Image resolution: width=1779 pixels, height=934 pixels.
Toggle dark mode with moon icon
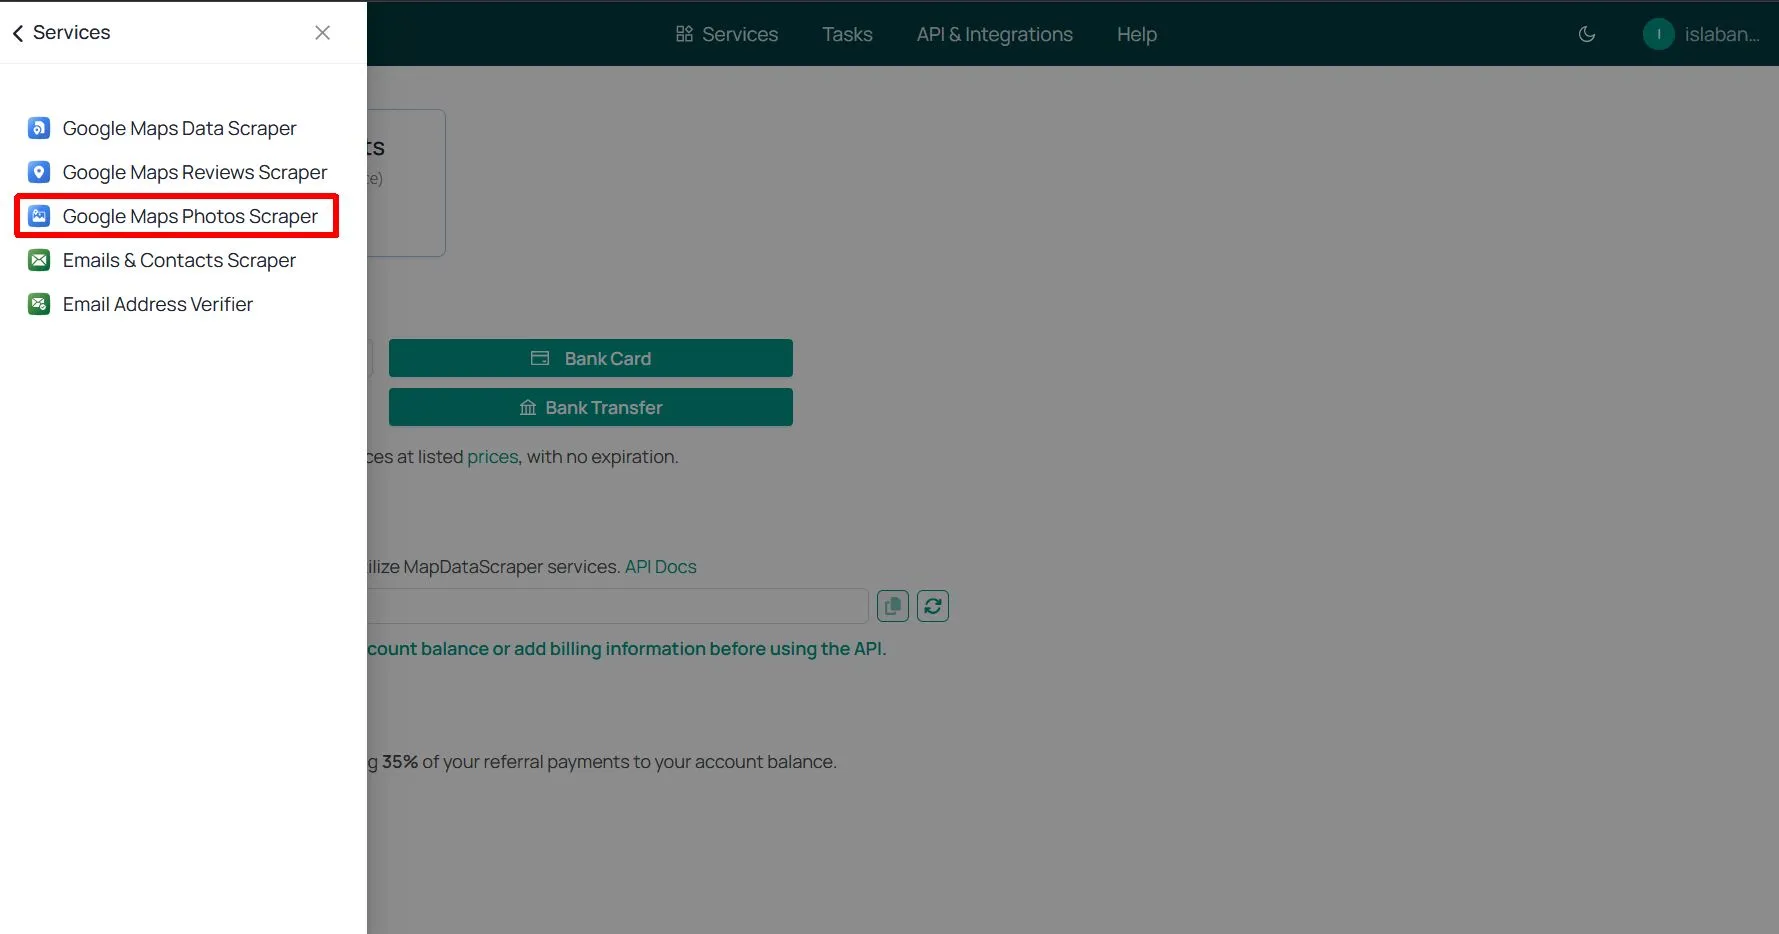click(1587, 34)
